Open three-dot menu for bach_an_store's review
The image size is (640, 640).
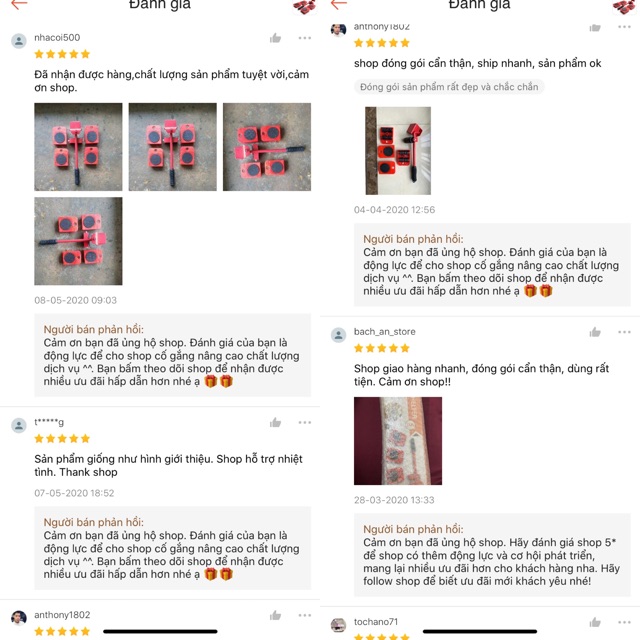point(624,332)
